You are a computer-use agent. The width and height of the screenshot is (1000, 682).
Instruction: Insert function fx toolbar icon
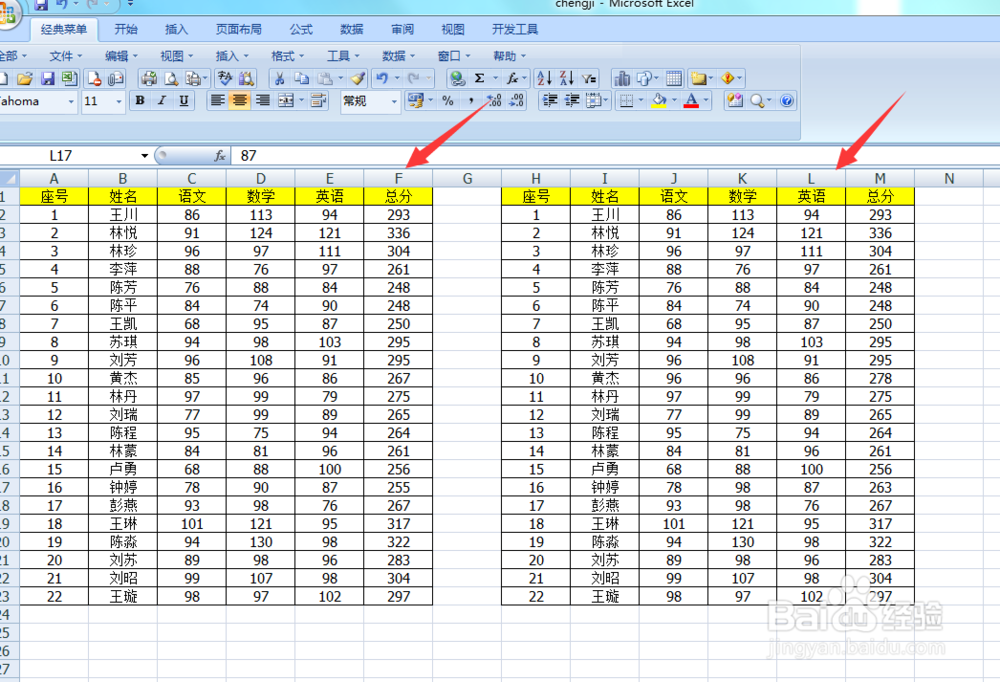512,78
